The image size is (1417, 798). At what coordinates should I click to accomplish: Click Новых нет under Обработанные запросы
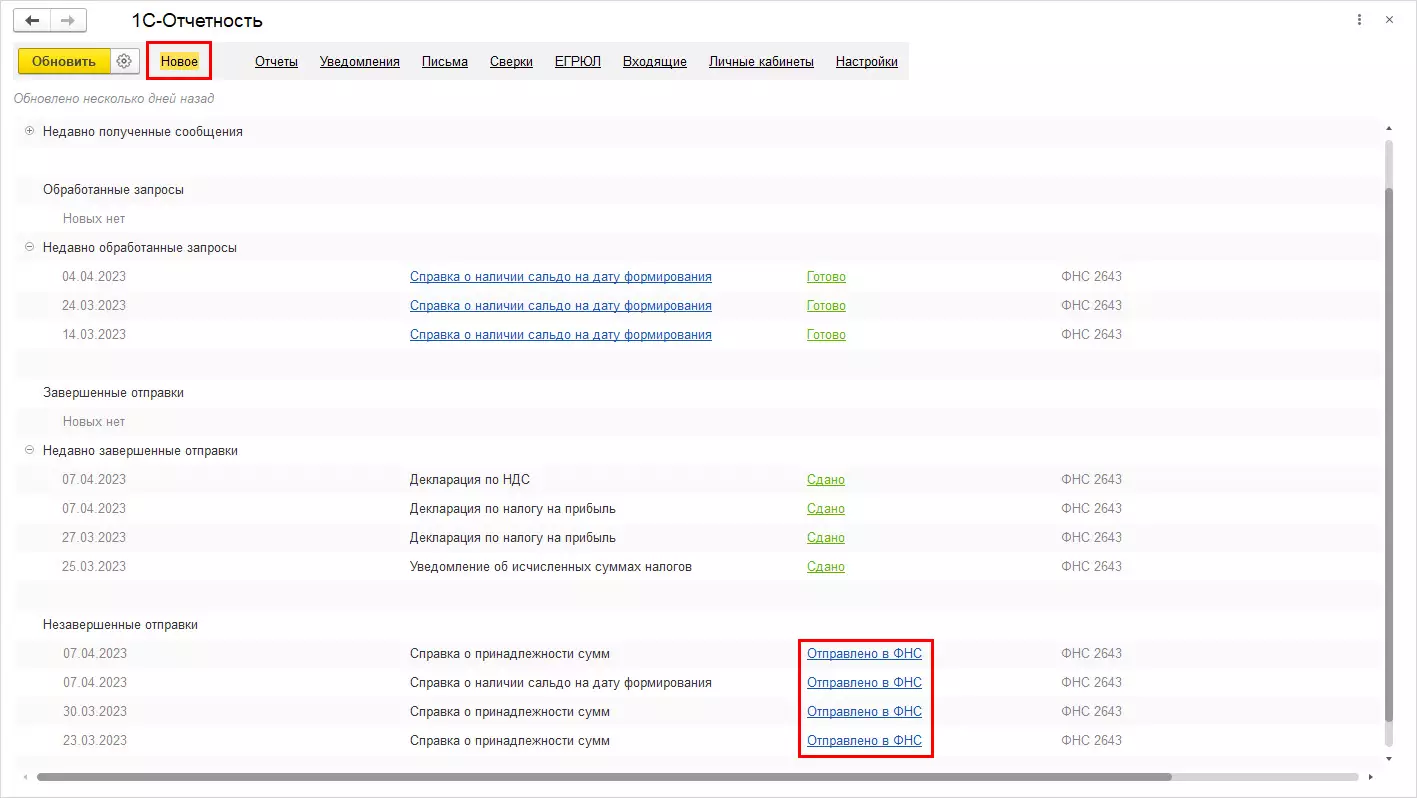click(94, 218)
